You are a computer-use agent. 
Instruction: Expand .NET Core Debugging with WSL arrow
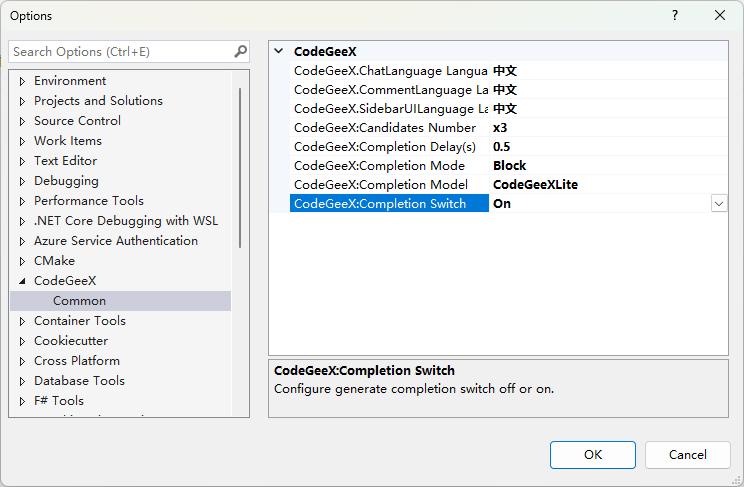pos(22,221)
